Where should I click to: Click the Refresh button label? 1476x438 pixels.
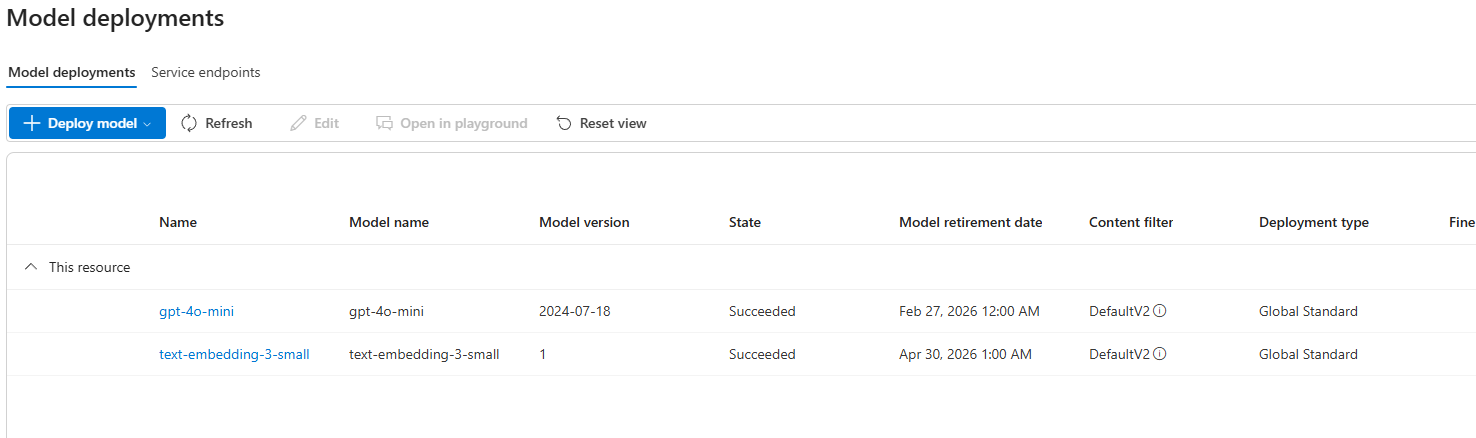pyautogui.click(x=229, y=123)
